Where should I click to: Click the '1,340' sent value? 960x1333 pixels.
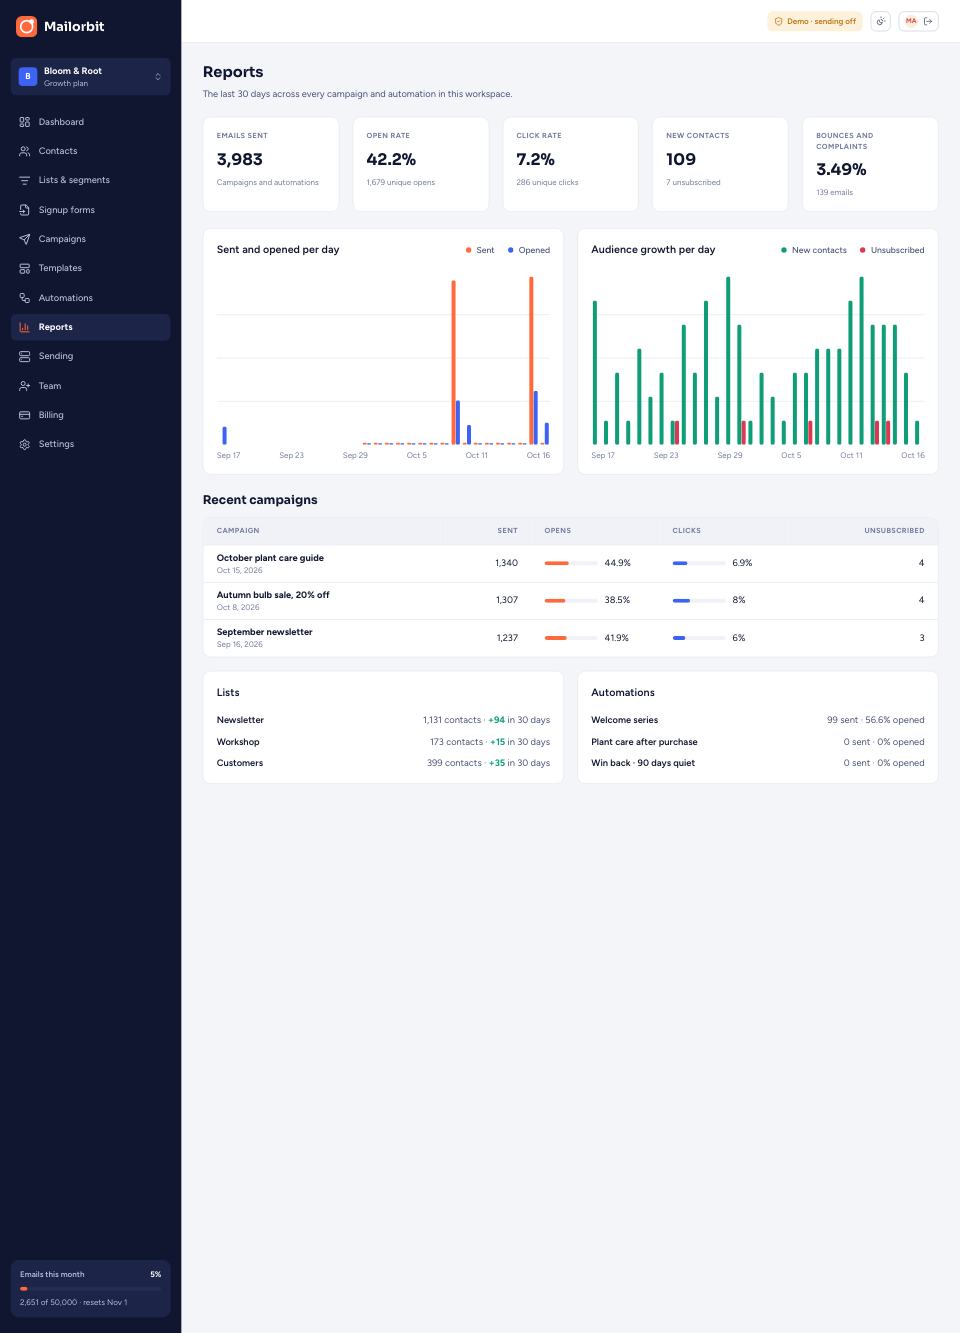point(506,563)
